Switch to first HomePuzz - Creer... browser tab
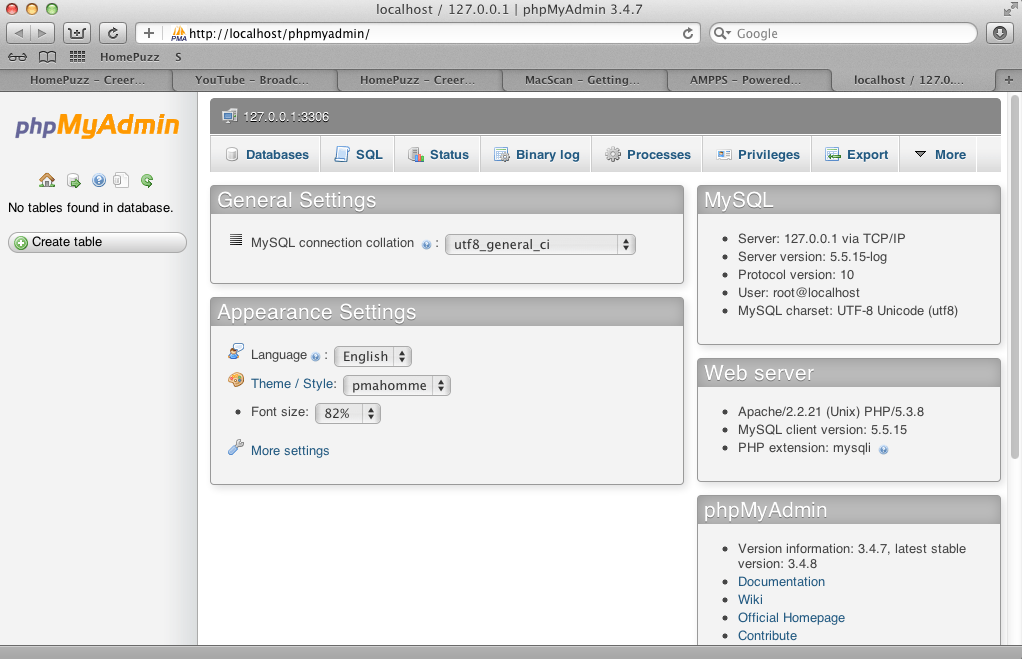Viewport: 1022px width, 659px height. [87, 80]
